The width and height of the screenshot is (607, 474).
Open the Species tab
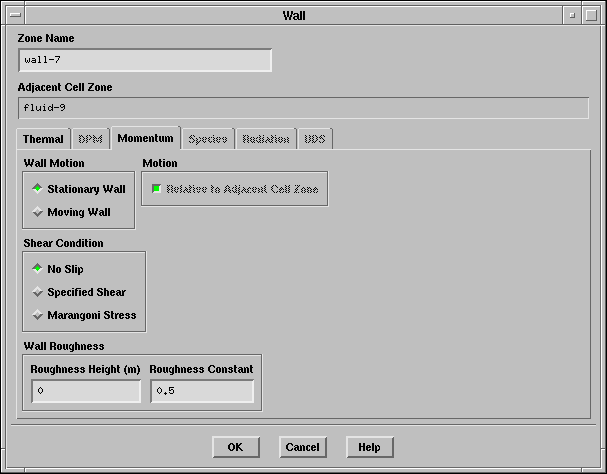(x=207, y=139)
